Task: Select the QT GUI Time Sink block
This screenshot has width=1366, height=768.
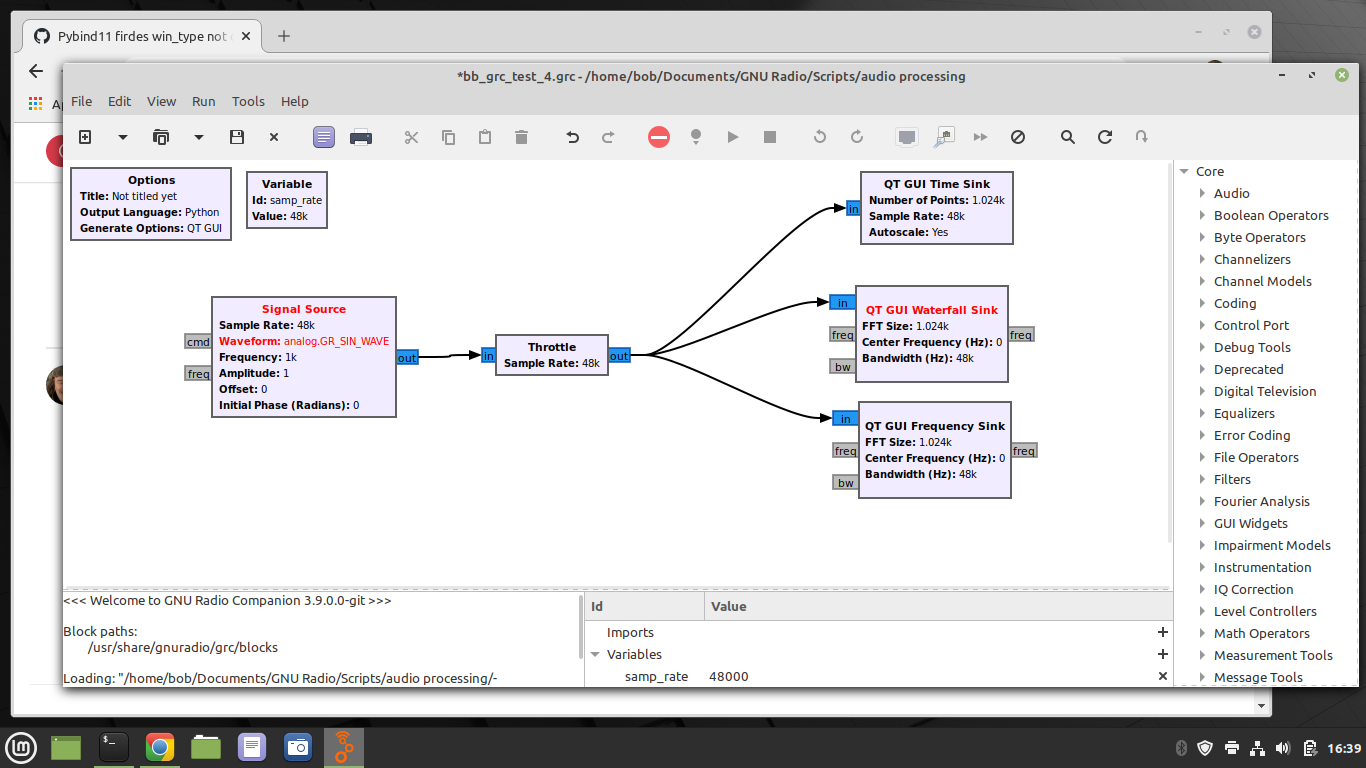Action: coord(937,208)
